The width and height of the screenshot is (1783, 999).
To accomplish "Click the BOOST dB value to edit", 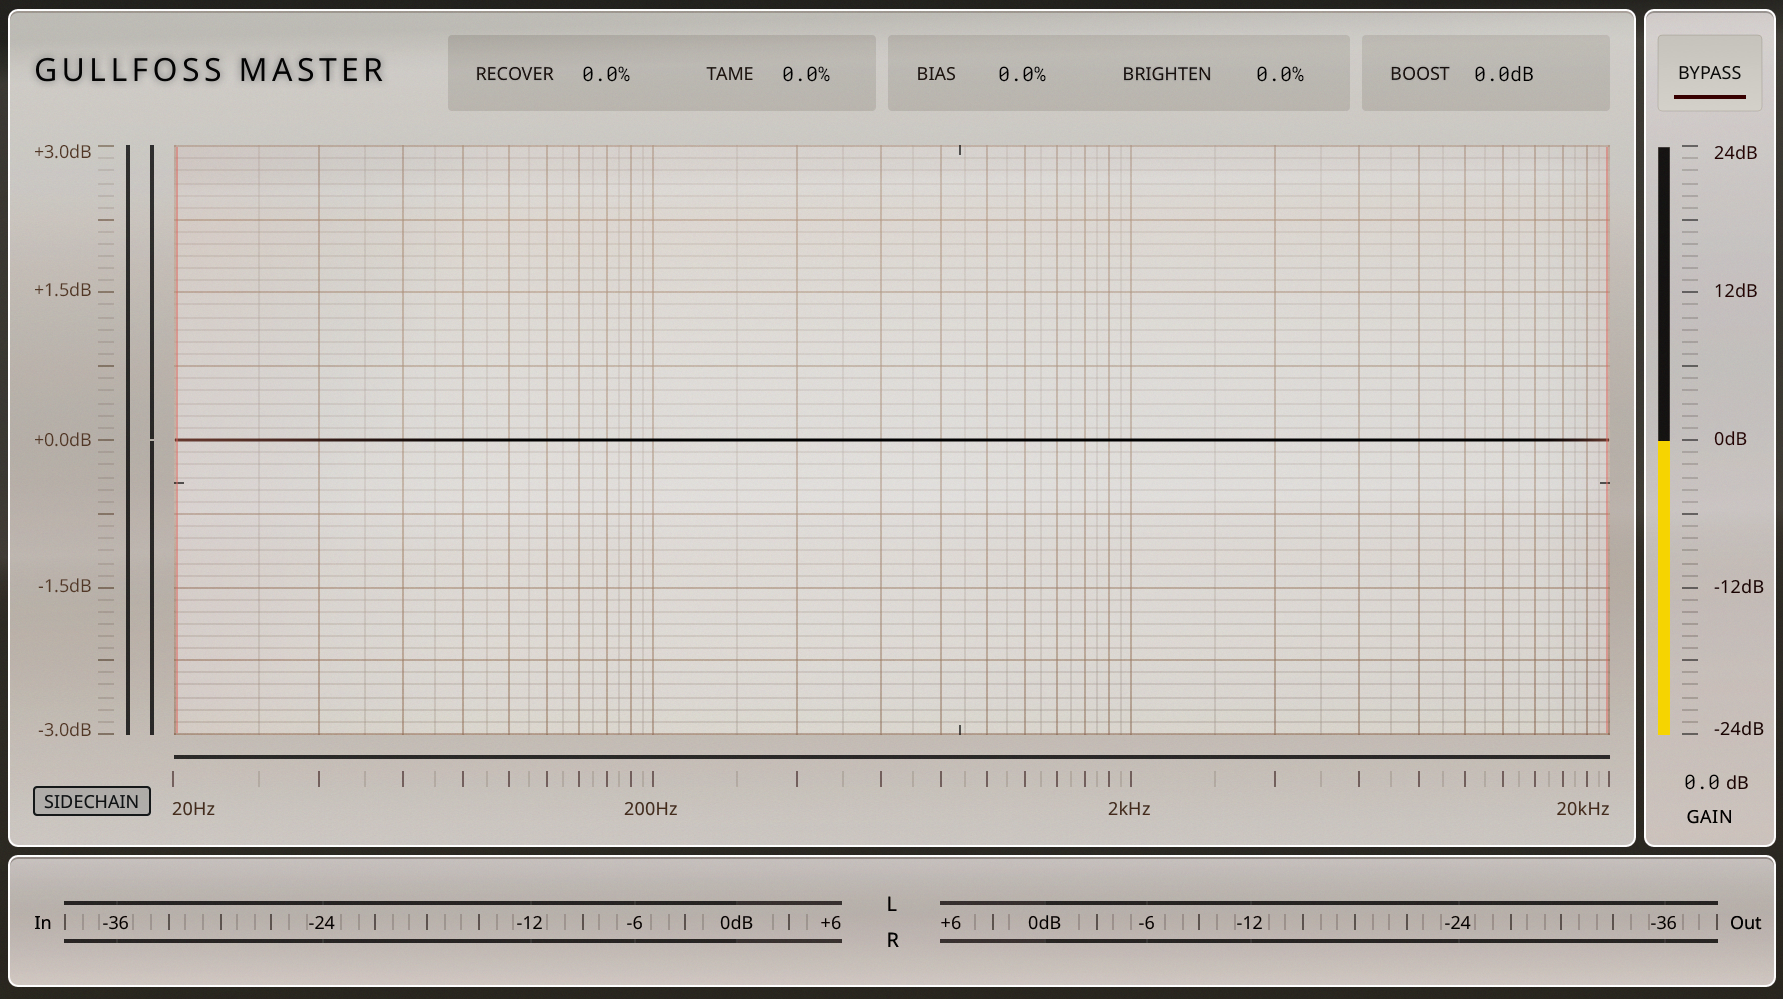I will 1501,73.
